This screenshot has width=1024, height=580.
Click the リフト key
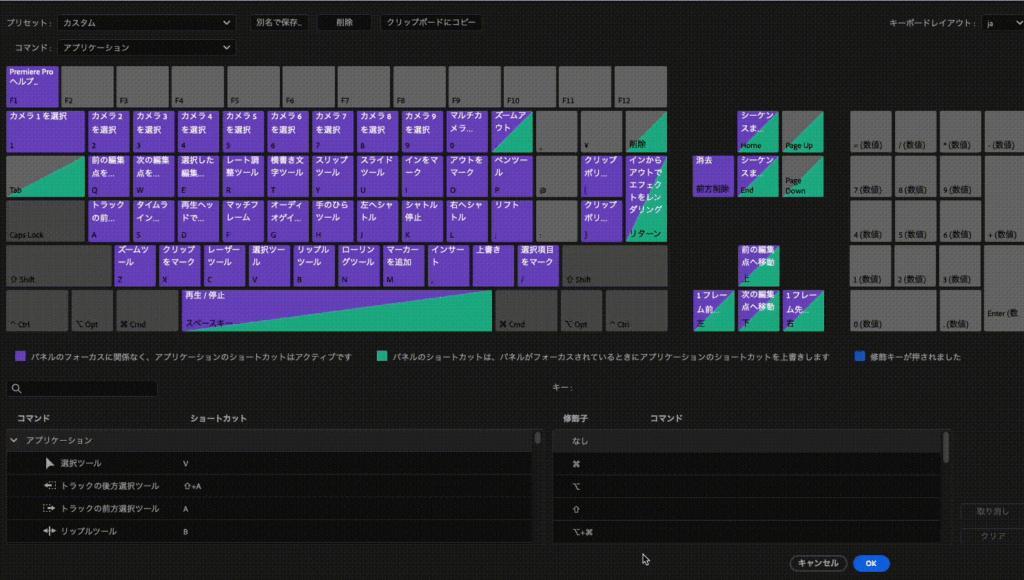[x=512, y=221]
